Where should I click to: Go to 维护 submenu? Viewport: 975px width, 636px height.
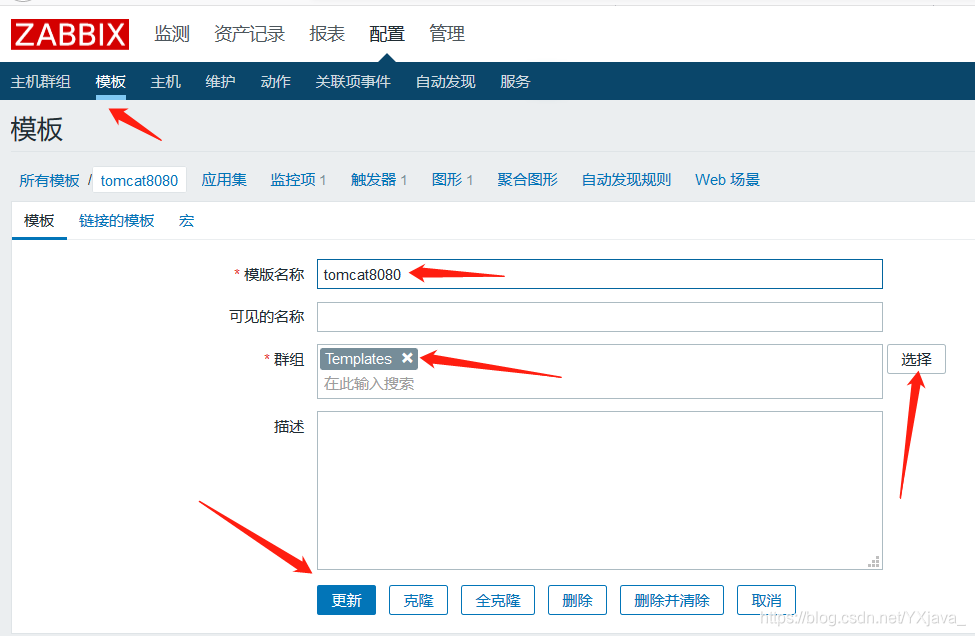pos(220,81)
